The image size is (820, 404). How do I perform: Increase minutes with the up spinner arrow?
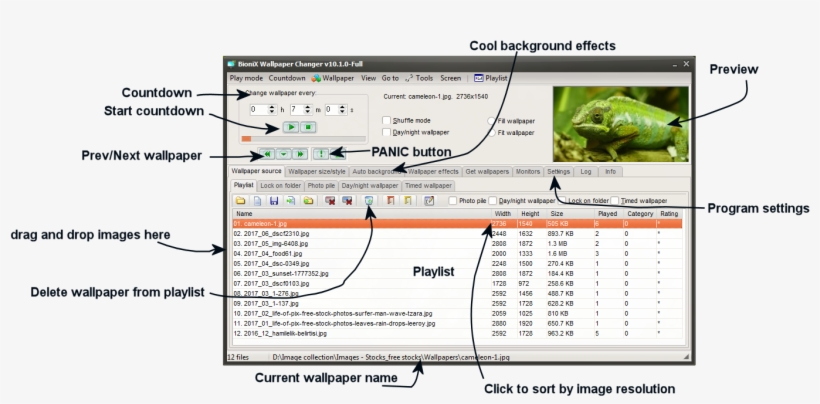[308, 108]
